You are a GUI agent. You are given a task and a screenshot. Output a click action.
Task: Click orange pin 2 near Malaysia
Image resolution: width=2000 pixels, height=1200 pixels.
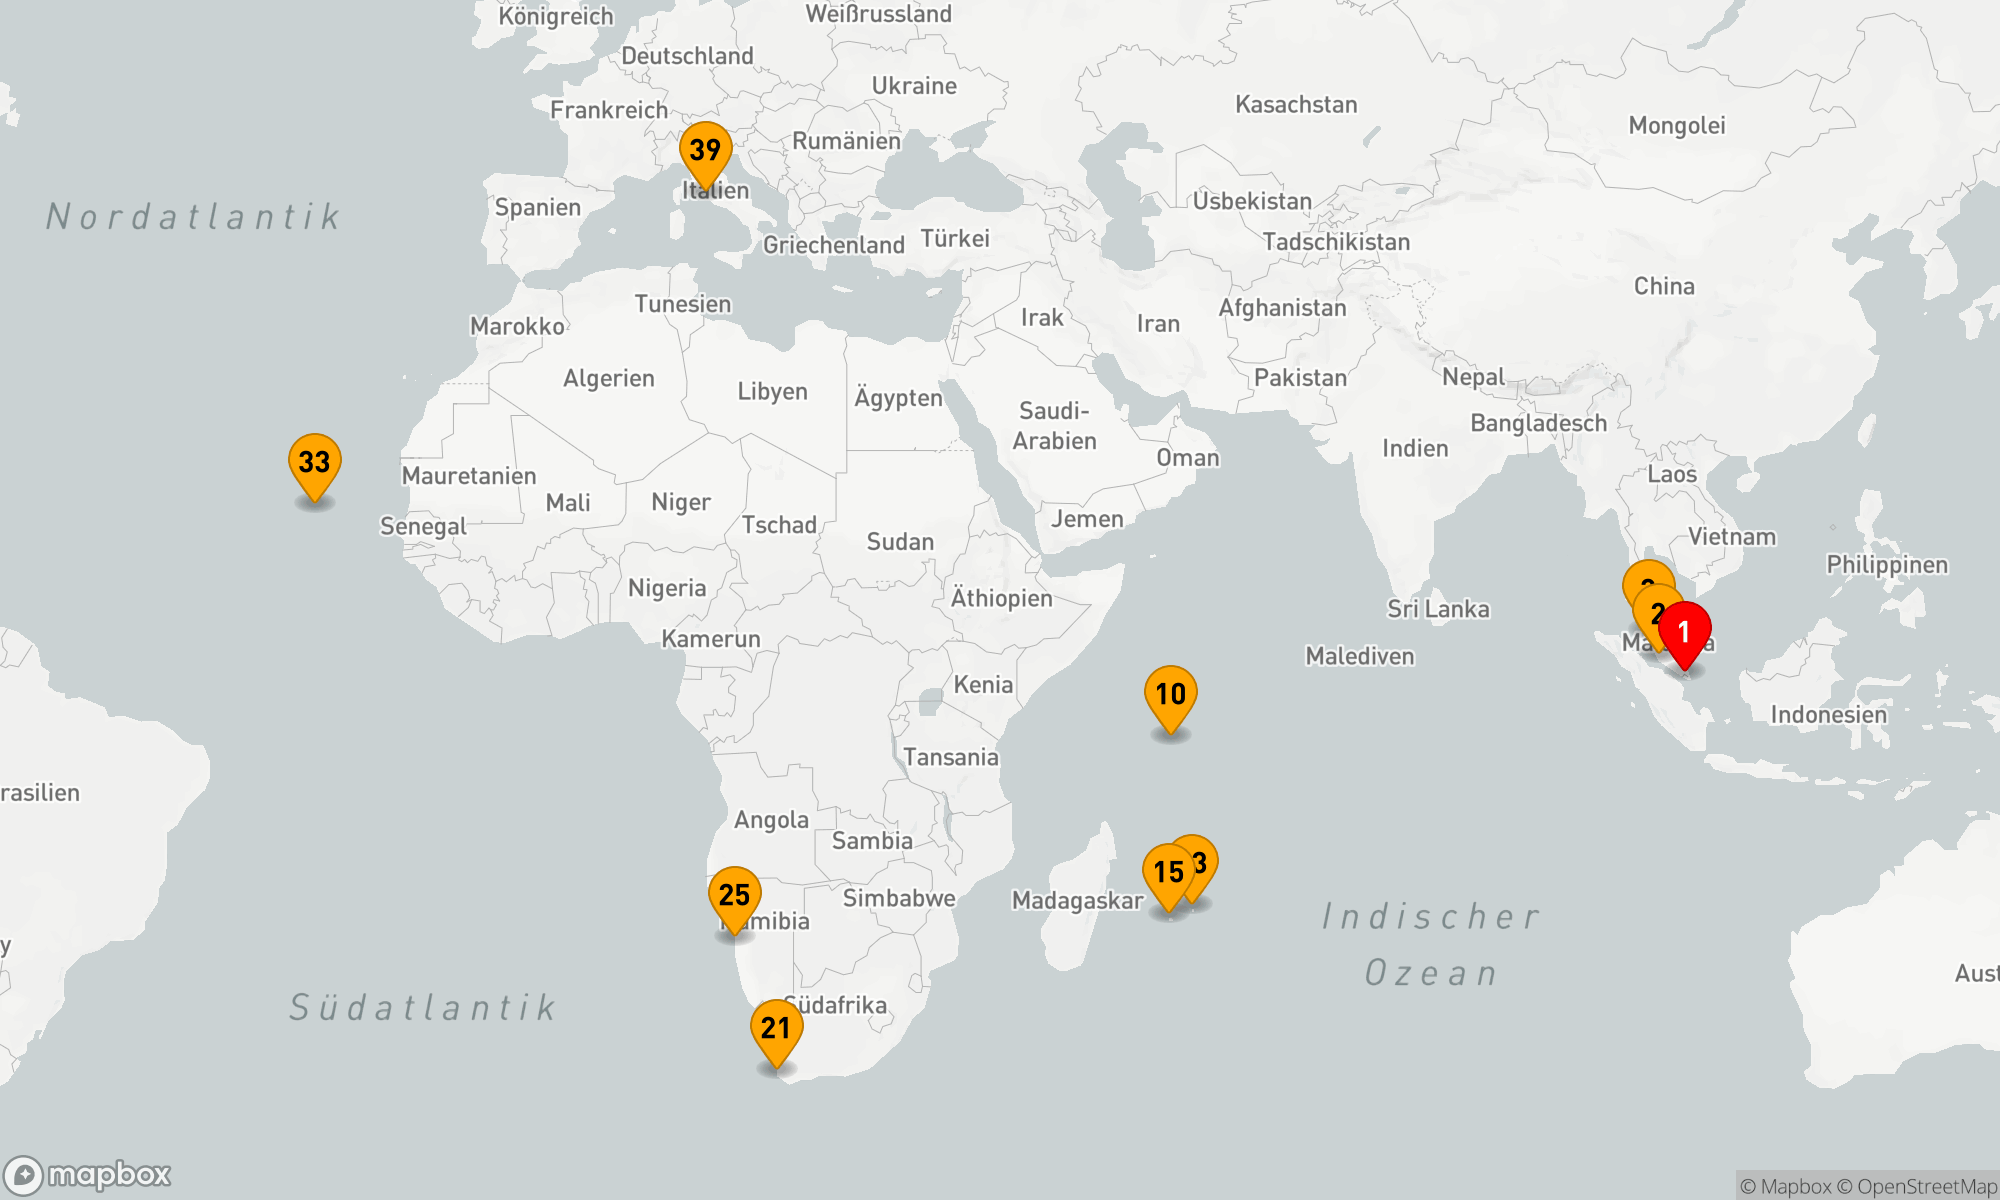[x=1650, y=610]
